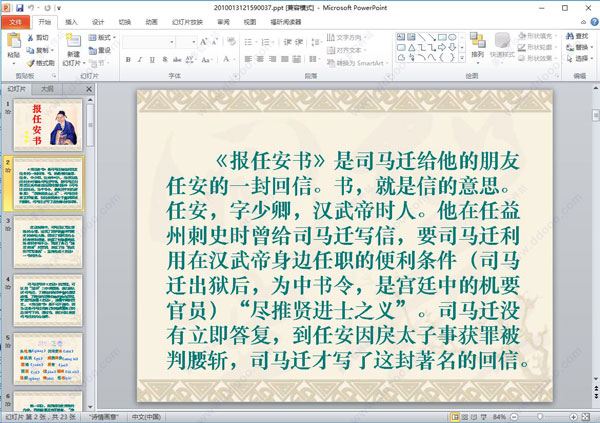Click Find (查找) binoculars button
The image size is (600, 423).
(577, 36)
